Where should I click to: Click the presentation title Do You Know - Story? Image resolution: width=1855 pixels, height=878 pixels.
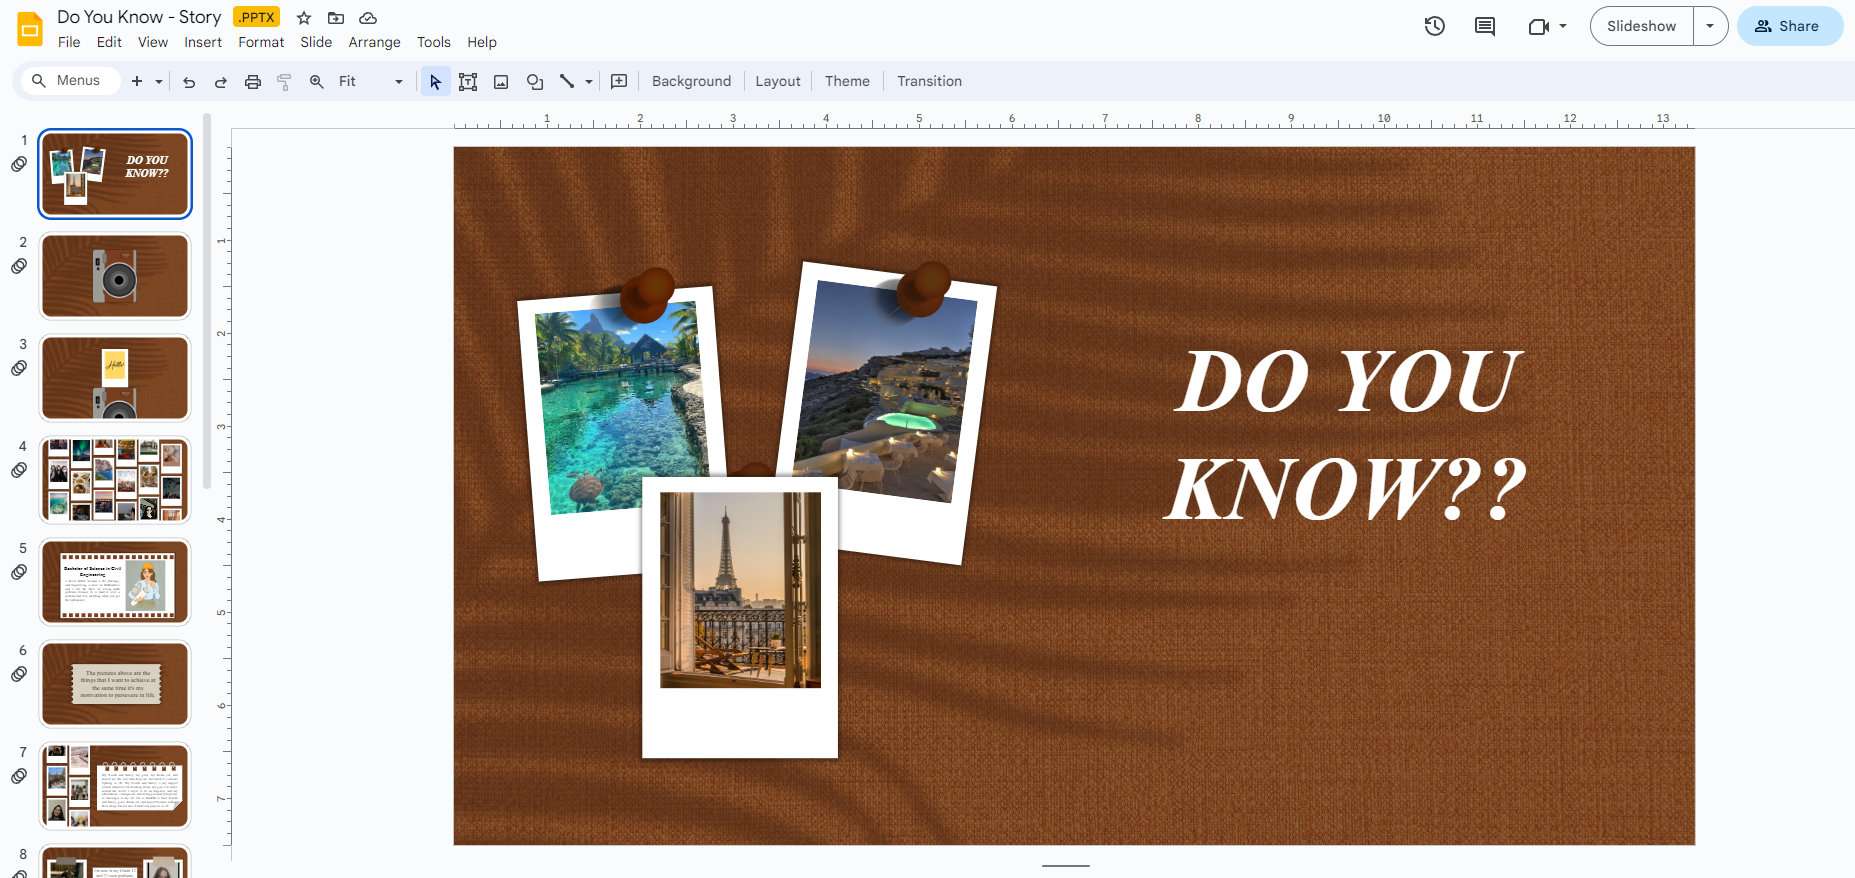(139, 17)
